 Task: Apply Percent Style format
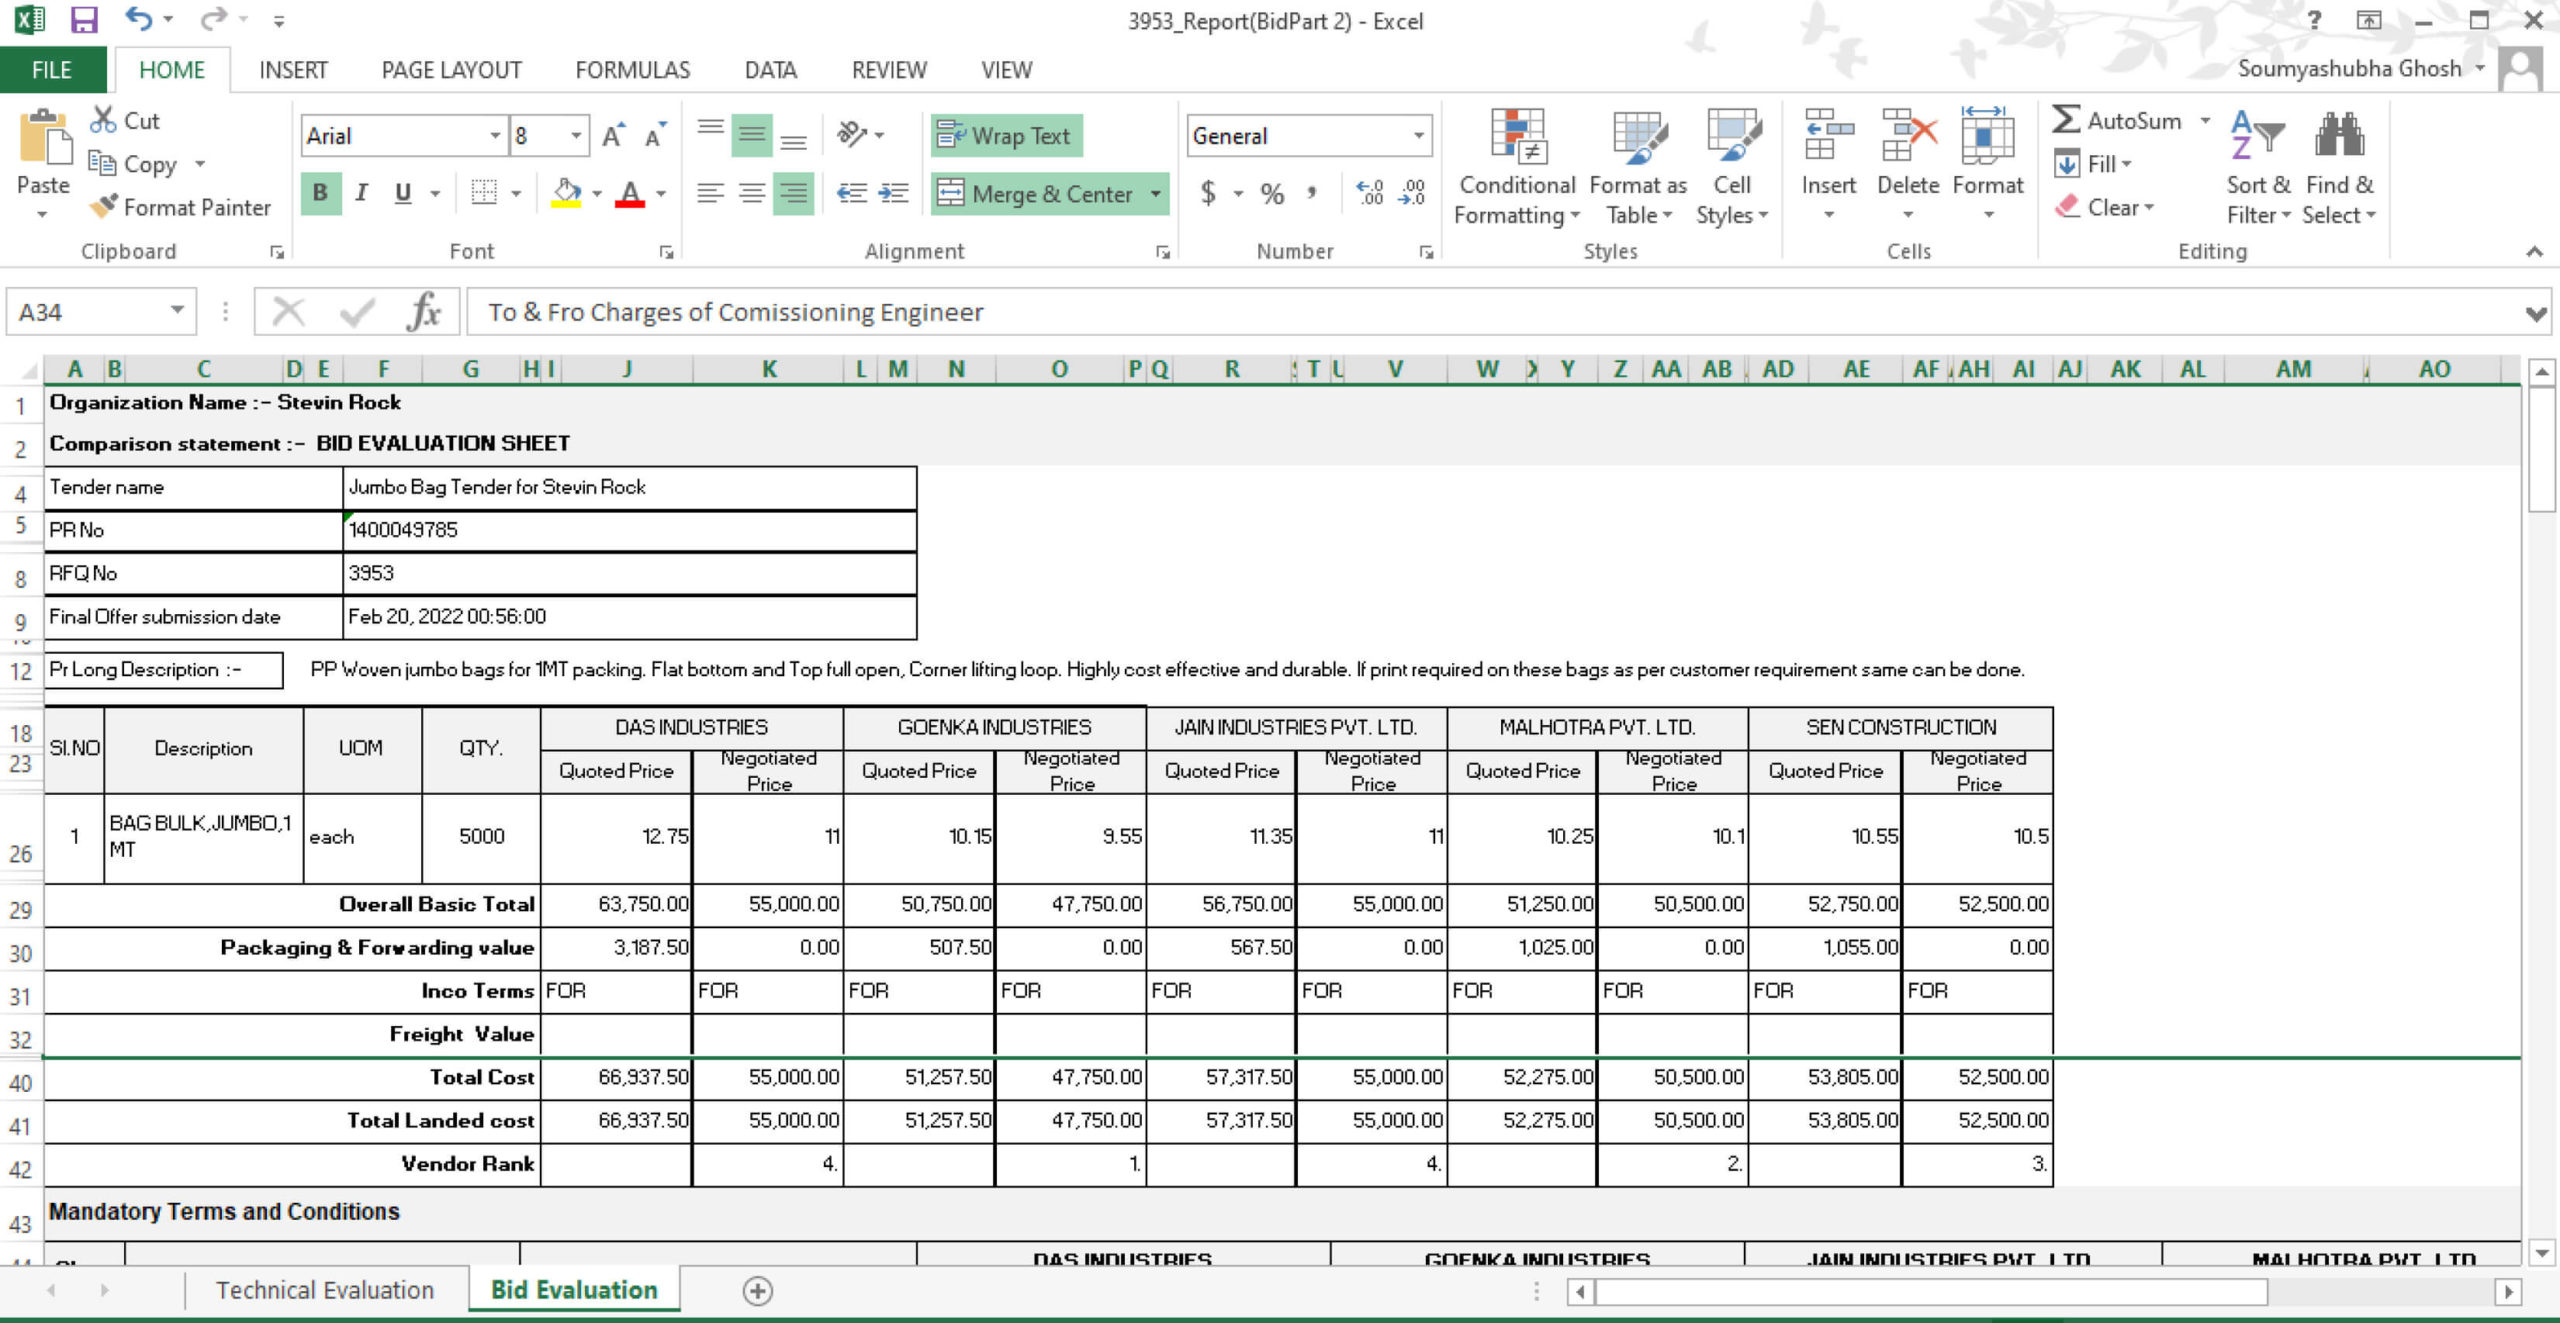1272,193
